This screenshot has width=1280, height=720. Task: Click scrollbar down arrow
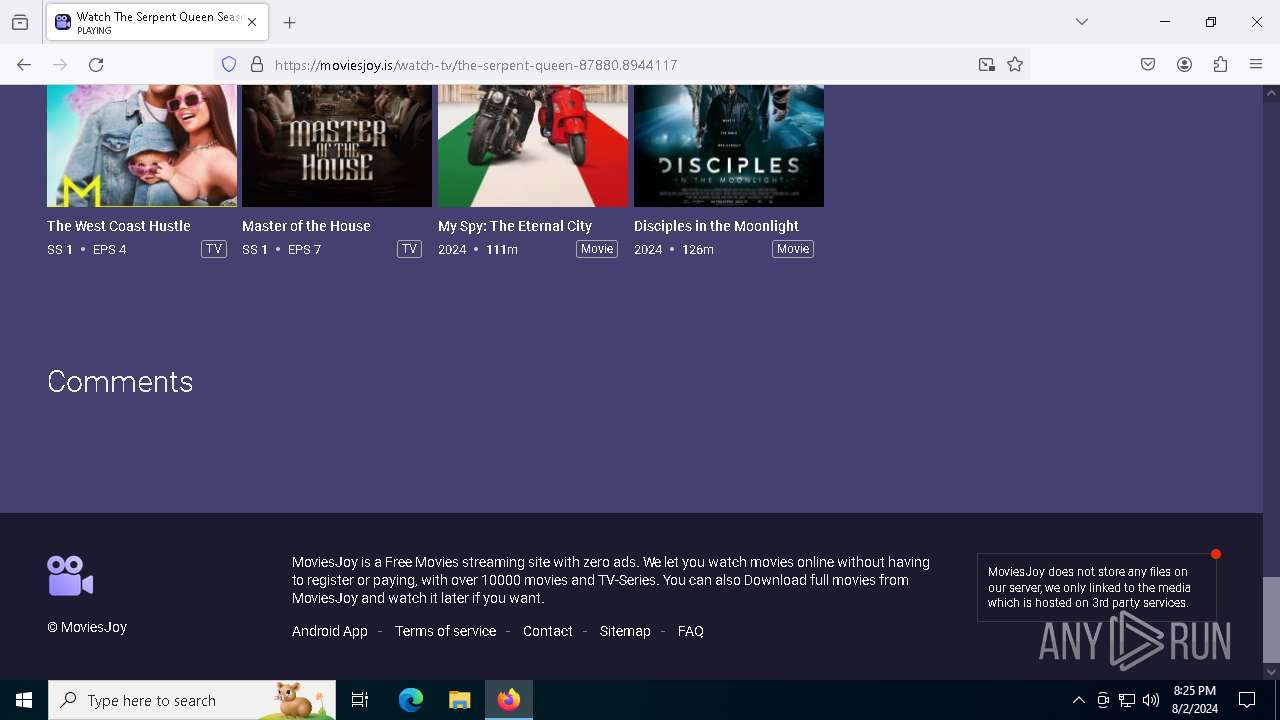(1271, 672)
